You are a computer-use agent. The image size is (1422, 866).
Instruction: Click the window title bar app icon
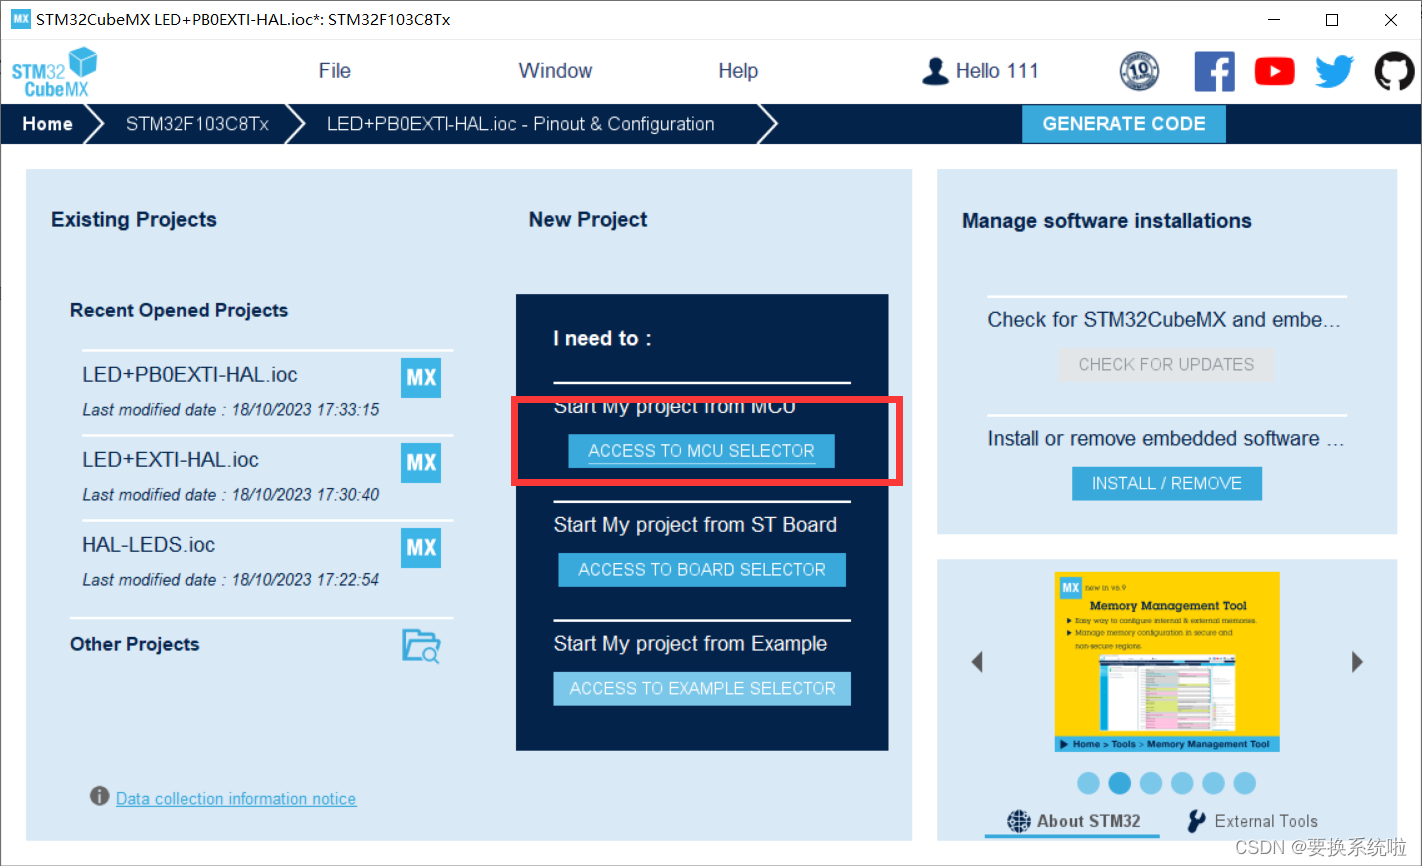coord(20,19)
